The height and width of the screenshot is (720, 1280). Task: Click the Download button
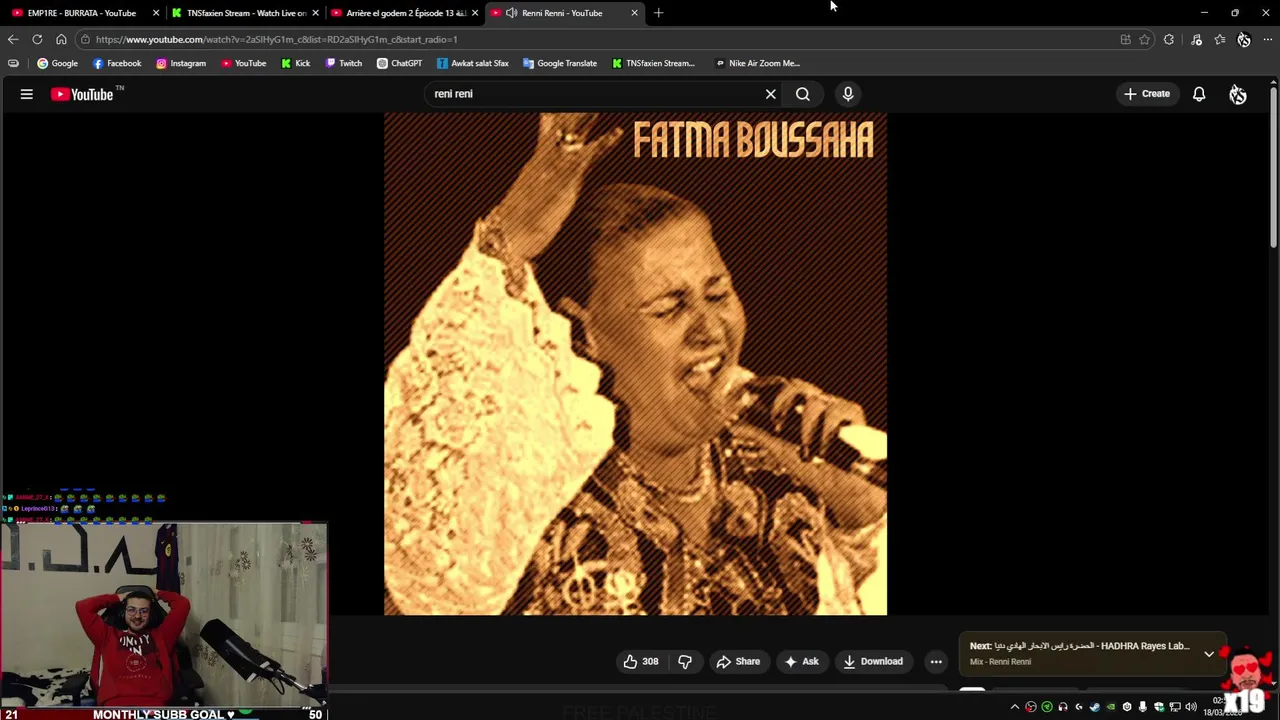(x=873, y=661)
